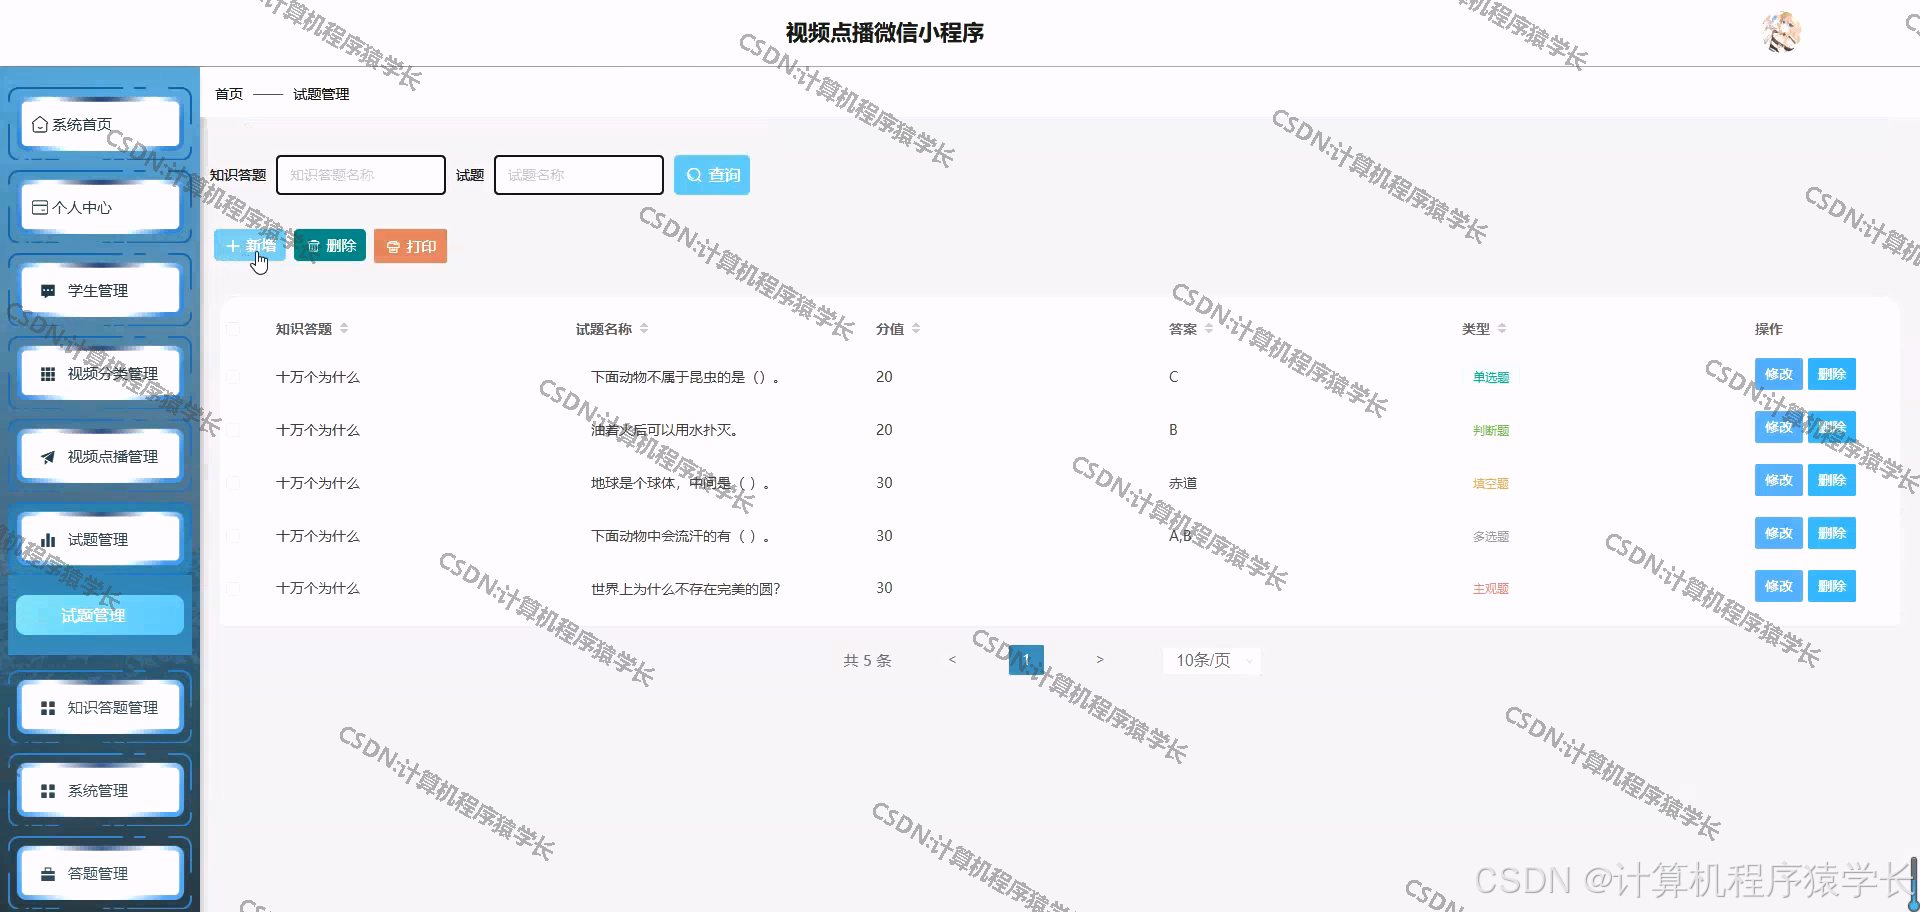Click the chat icon beside 学生管理

coord(47,291)
